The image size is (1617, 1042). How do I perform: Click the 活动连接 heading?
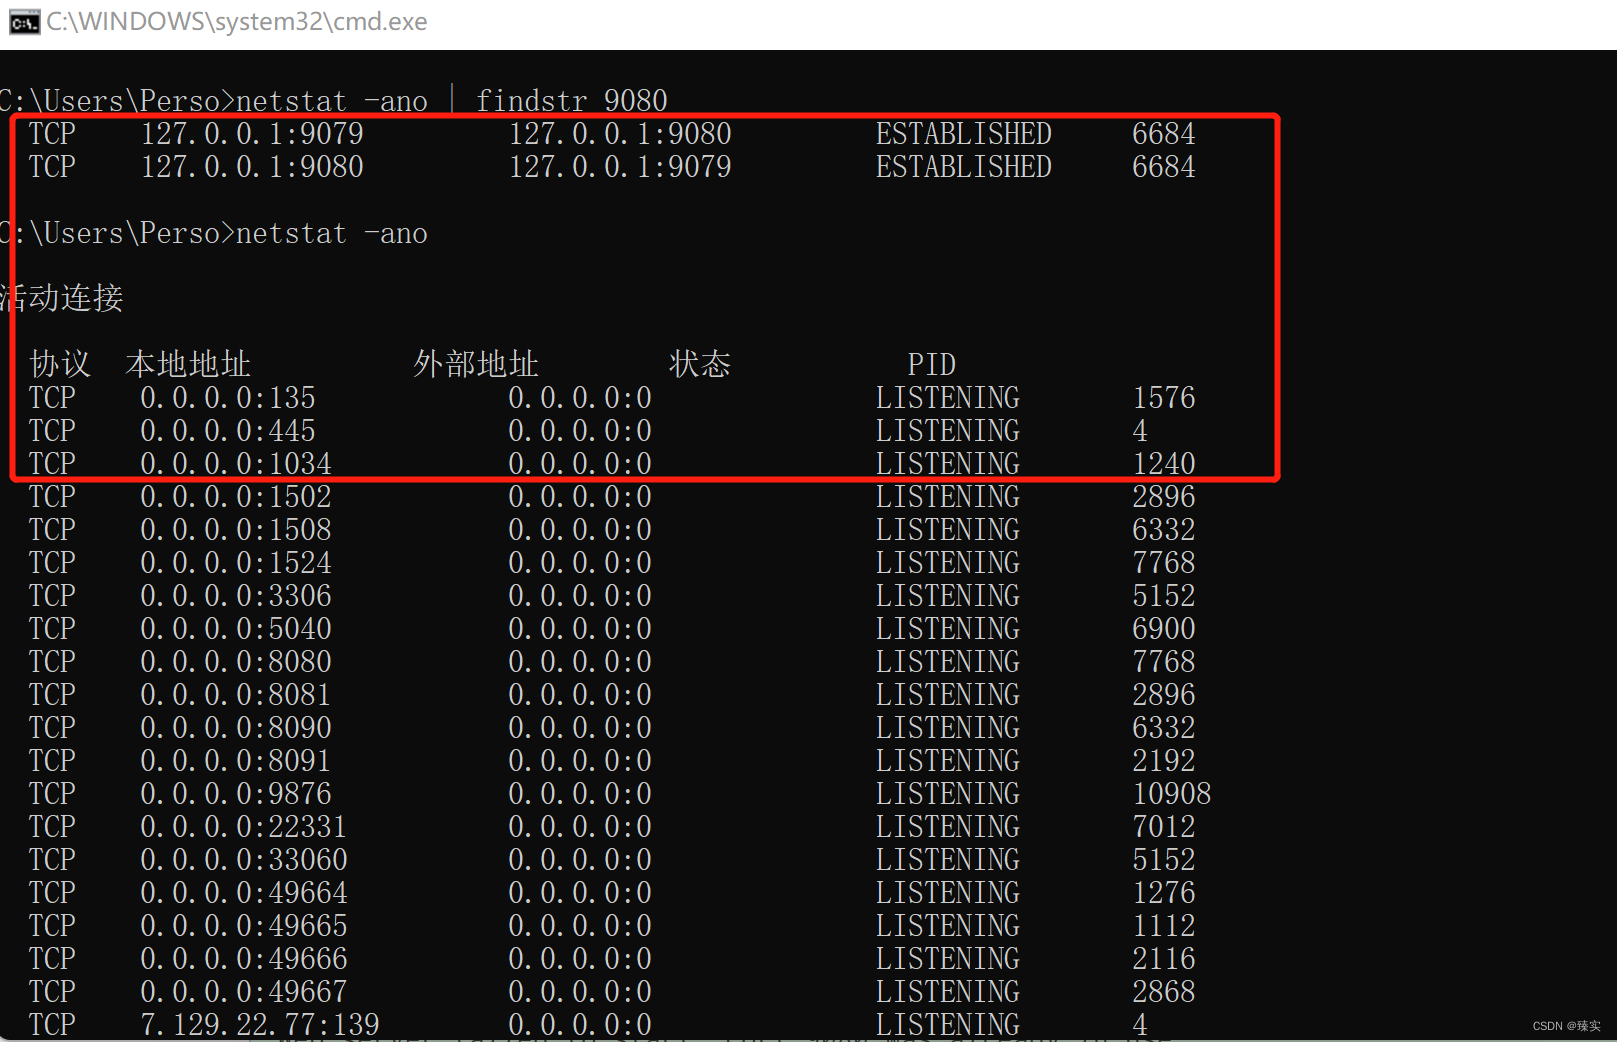[62, 298]
